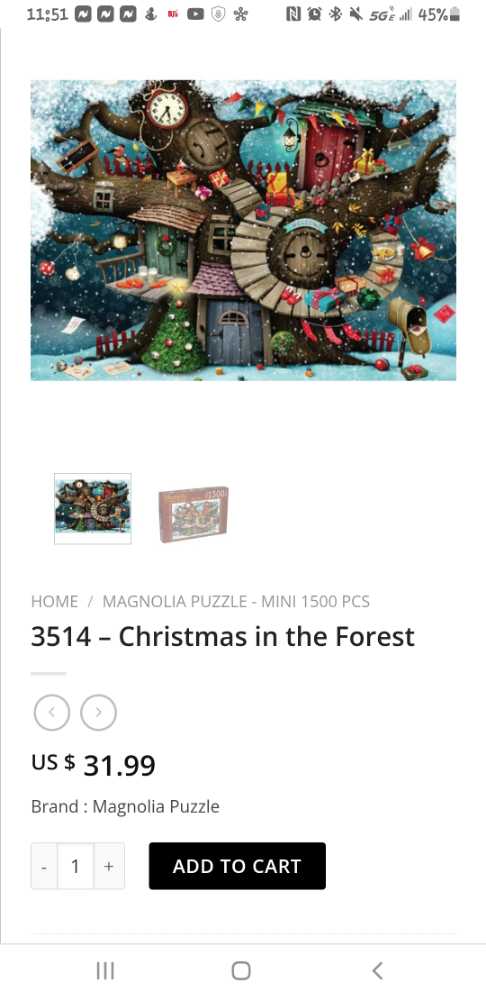Increase quantity with the plus button
Image resolution: width=486 pixels, height=1000 pixels.
[109, 866]
